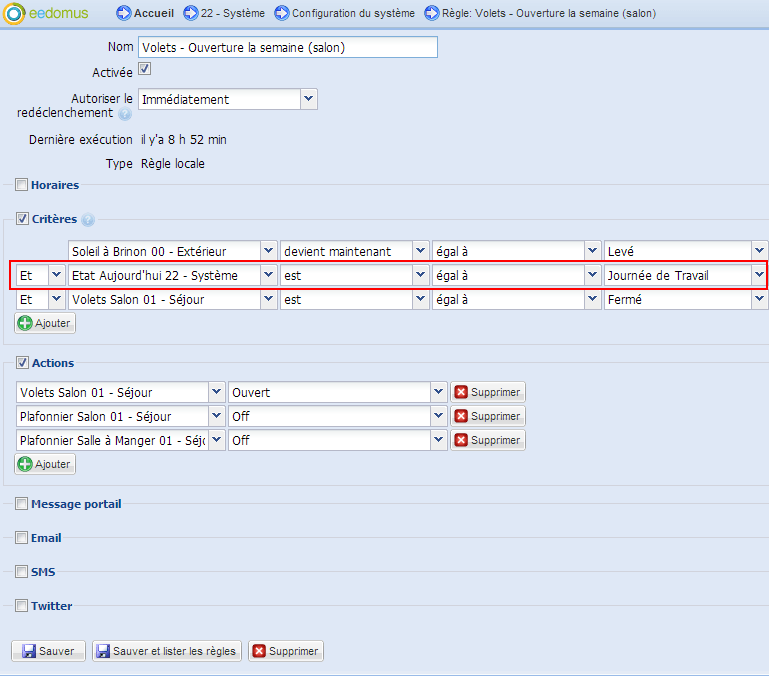The image size is (769, 676).
Task: Open the devient maintenant condition dropdown
Action: [420, 251]
